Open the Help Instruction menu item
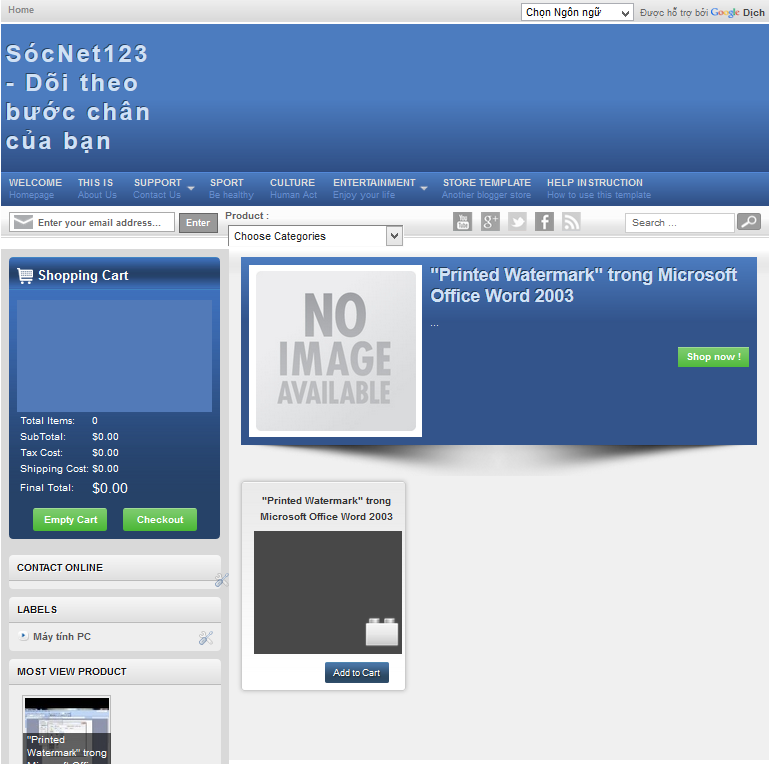The image size is (769, 764). click(599, 188)
